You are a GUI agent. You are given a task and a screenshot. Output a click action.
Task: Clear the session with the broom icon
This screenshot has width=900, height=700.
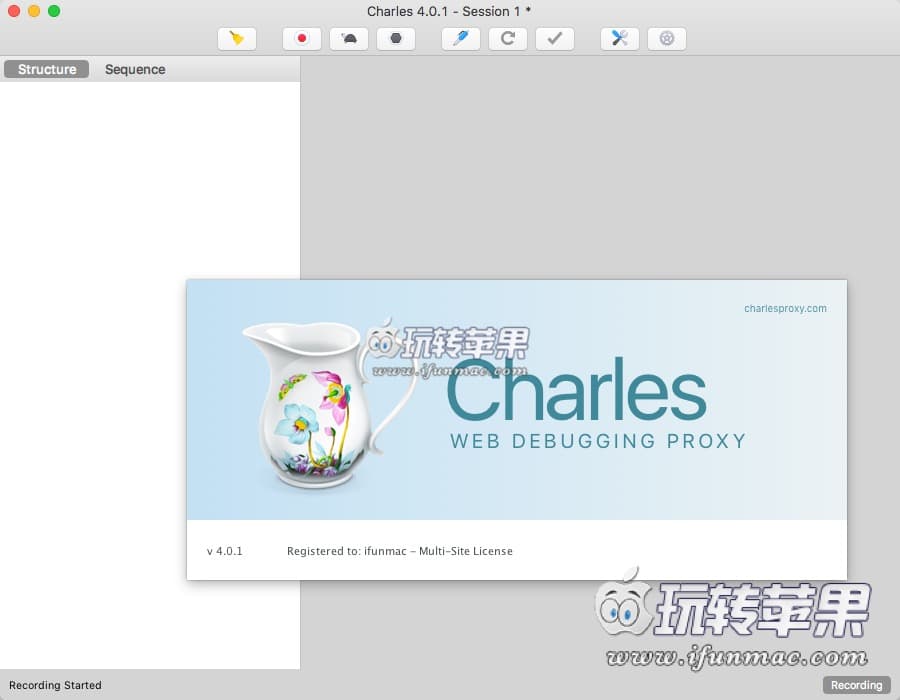[236, 38]
